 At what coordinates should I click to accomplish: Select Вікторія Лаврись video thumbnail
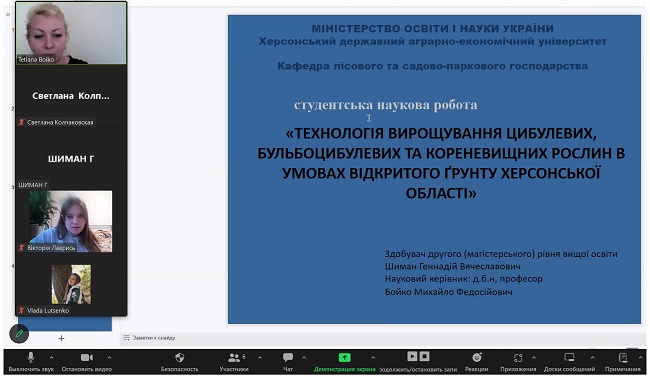click(x=71, y=221)
